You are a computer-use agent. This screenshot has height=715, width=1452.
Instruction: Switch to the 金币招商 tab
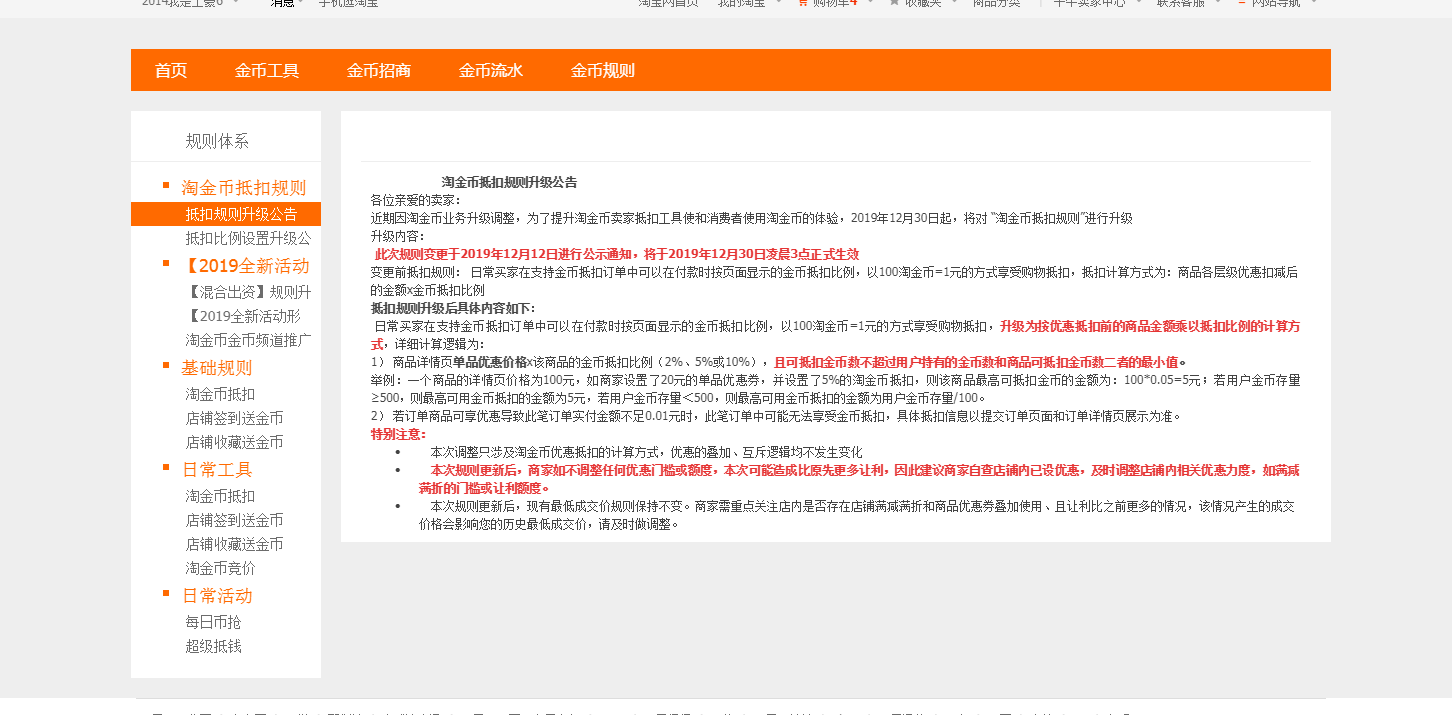tap(379, 70)
